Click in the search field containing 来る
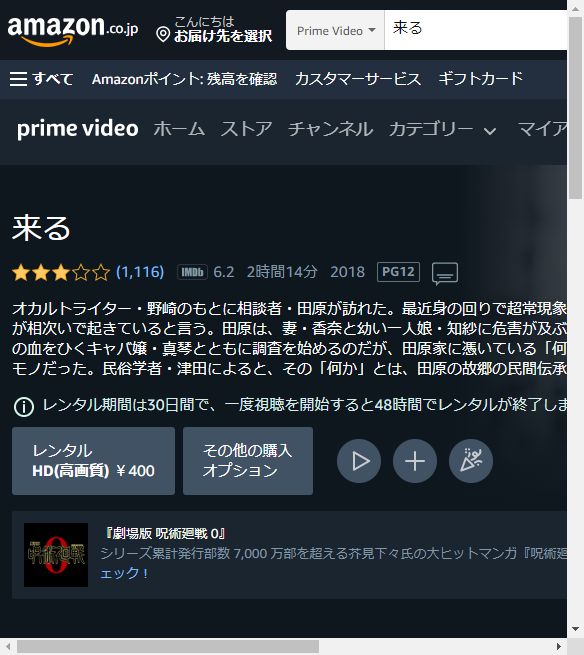Screen dimensions: 584x655 click(475, 30)
